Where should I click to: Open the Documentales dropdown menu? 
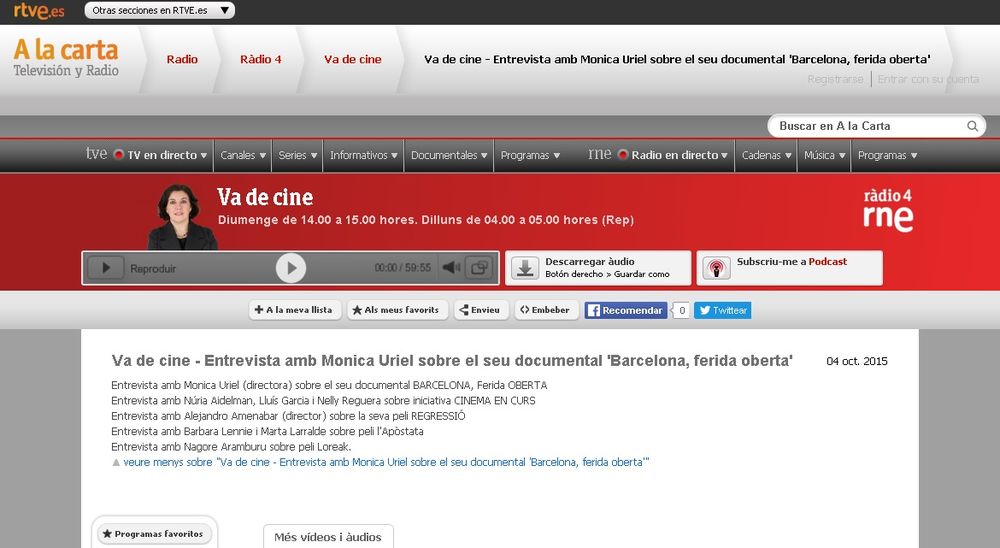449,155
